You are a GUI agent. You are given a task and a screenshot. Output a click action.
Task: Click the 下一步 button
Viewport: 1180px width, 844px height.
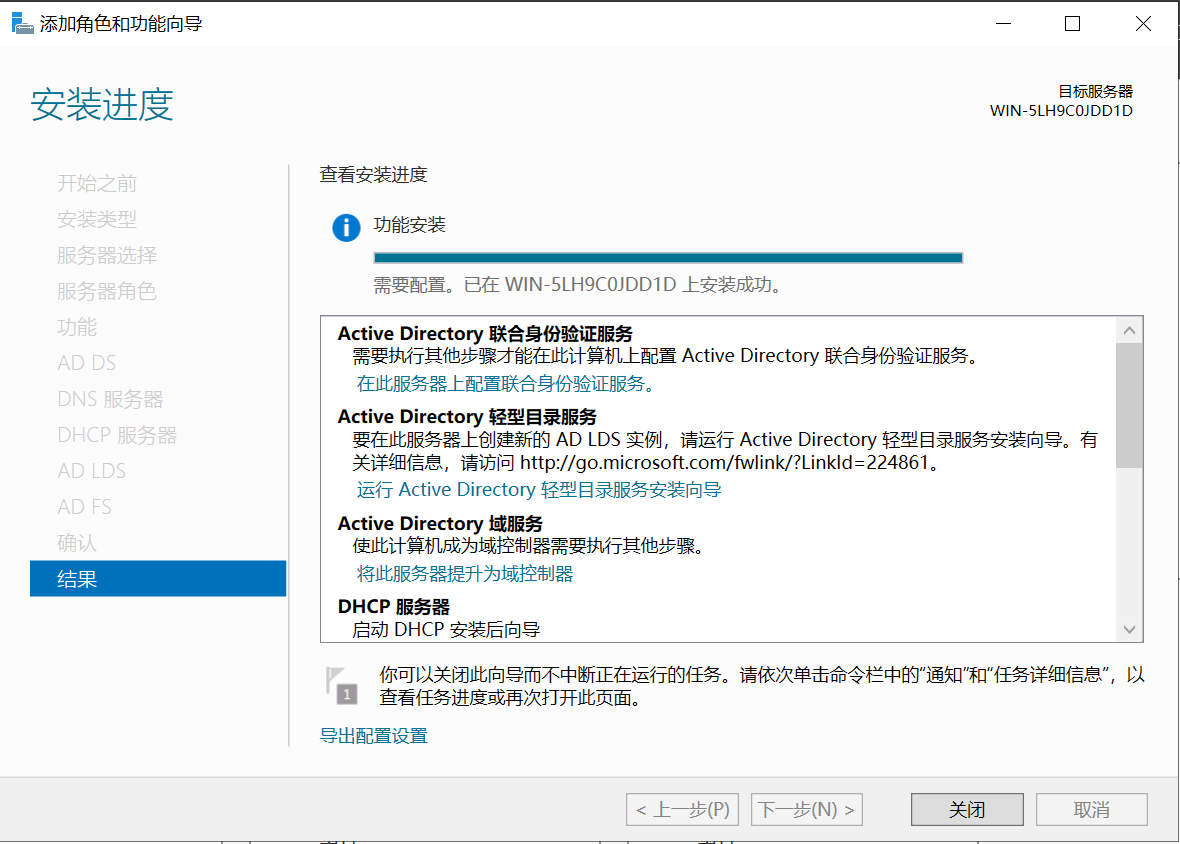[806, 809]
